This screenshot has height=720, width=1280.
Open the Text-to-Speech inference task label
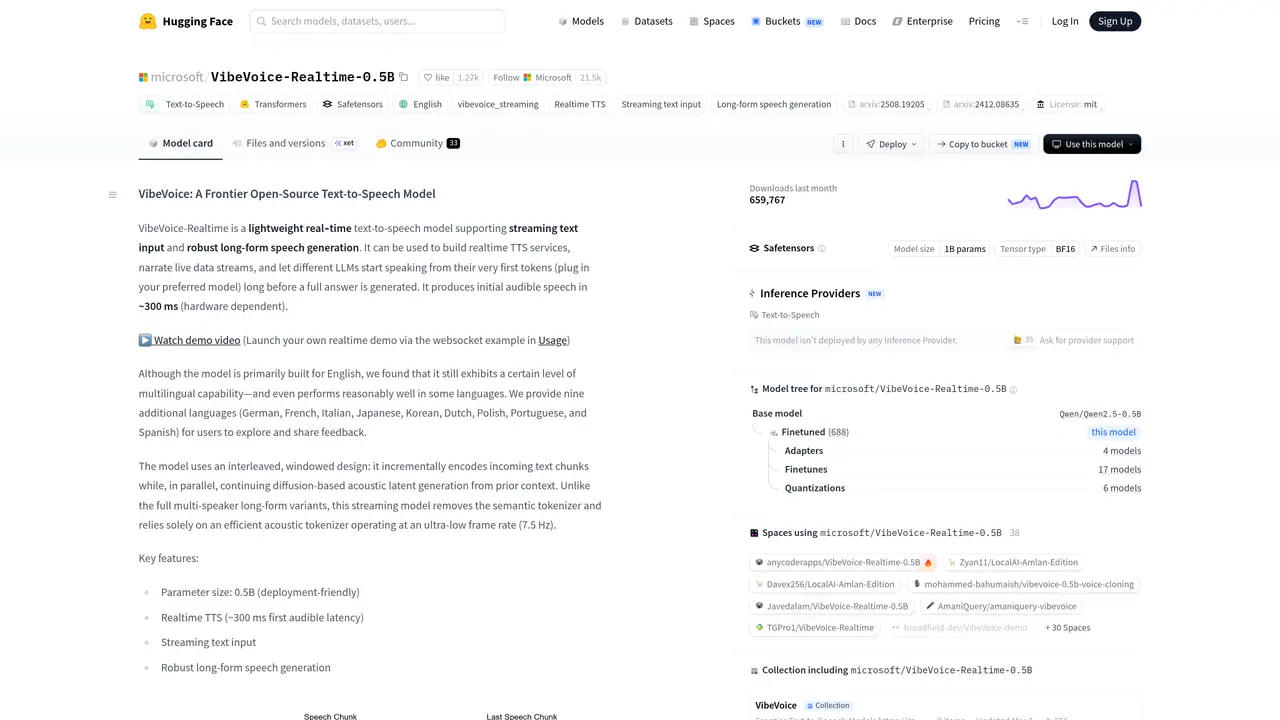tap(785, 315)
